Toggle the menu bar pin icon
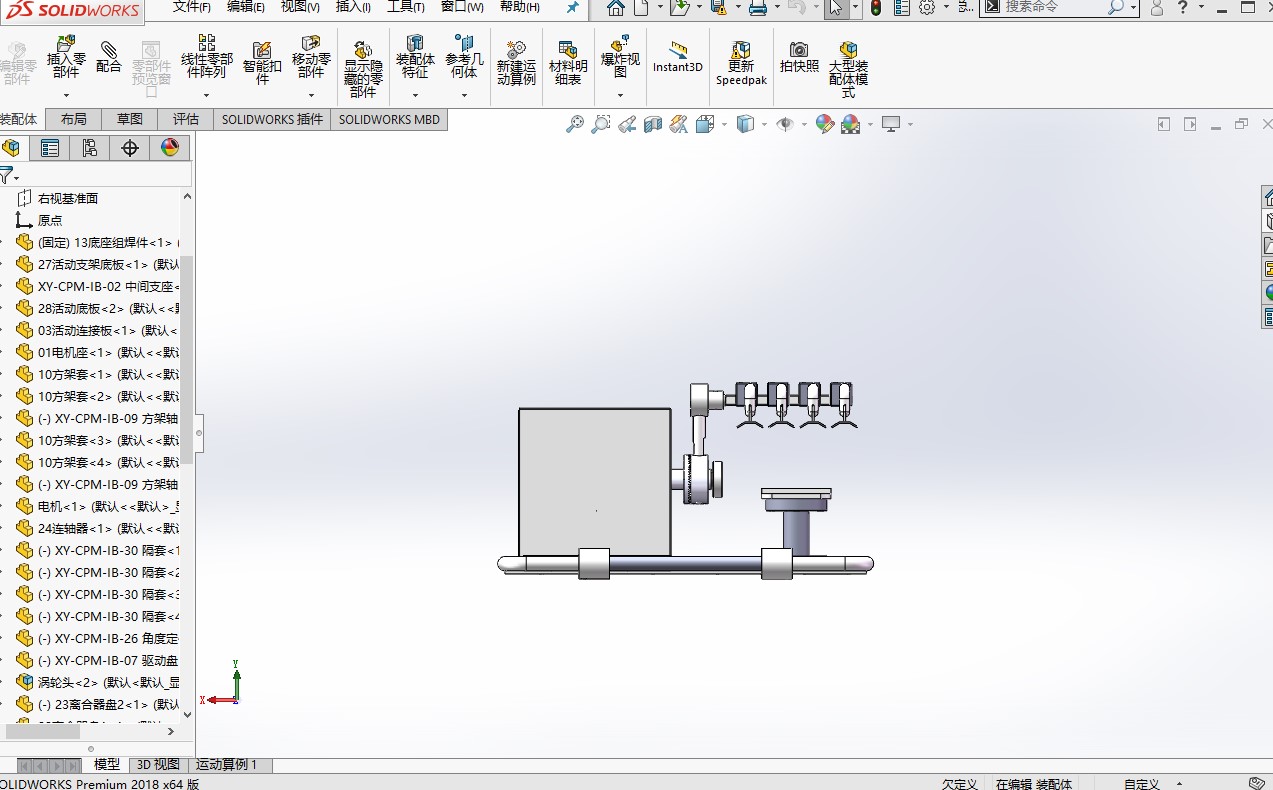This screenshot has width=1273, height=790. pyautogui.click(x=573, y=8)
